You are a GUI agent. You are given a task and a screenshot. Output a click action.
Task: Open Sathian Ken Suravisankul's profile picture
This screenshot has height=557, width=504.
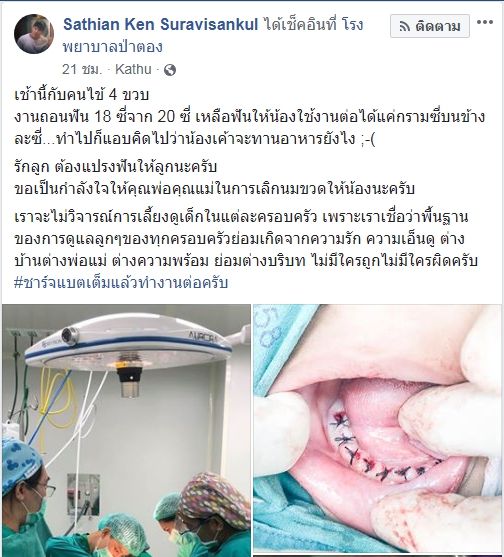click(34, 34)
